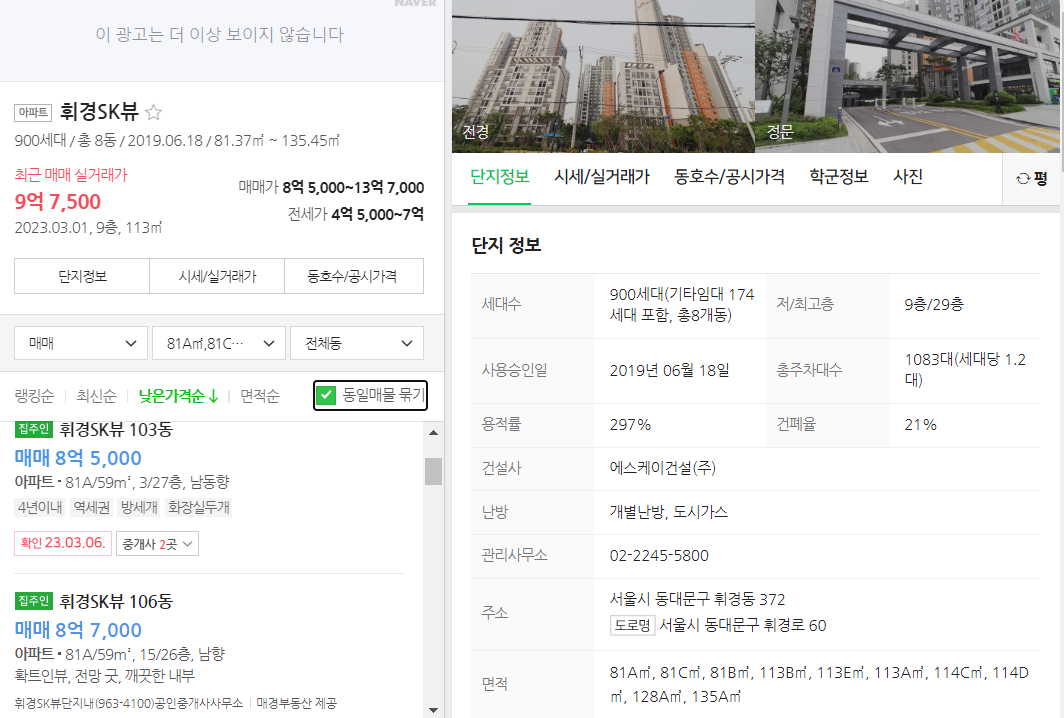
Task: Open the 매매 transaction type dropdown
Action: click(81, 343)
